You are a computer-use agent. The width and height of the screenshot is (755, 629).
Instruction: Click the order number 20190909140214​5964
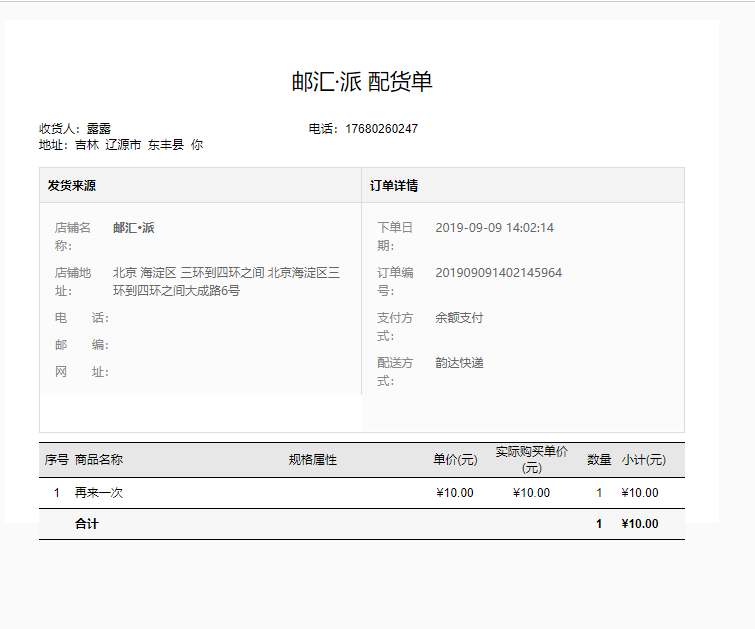[x=498, y=273]
